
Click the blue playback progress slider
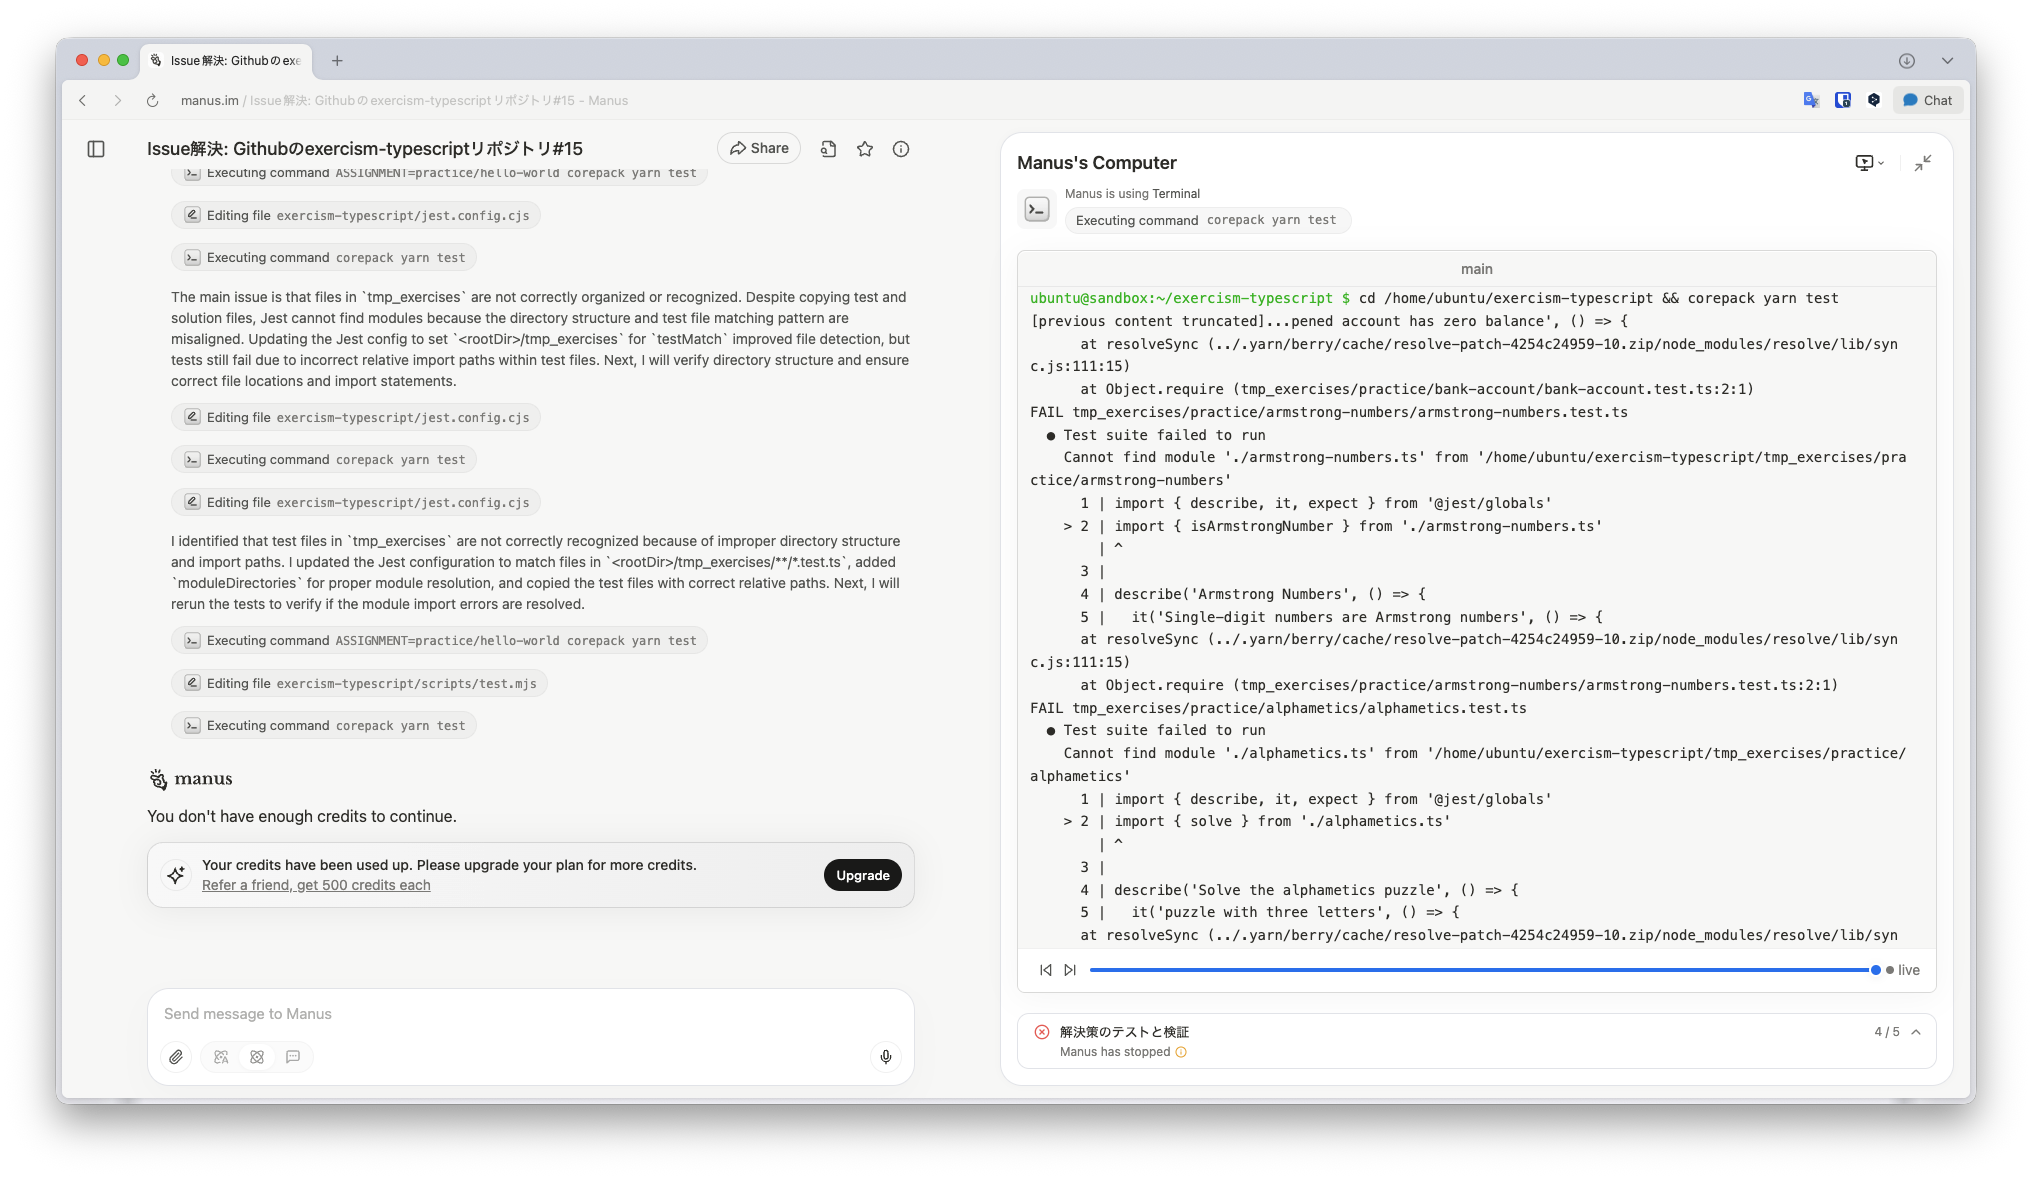[x=1484, y=970]
